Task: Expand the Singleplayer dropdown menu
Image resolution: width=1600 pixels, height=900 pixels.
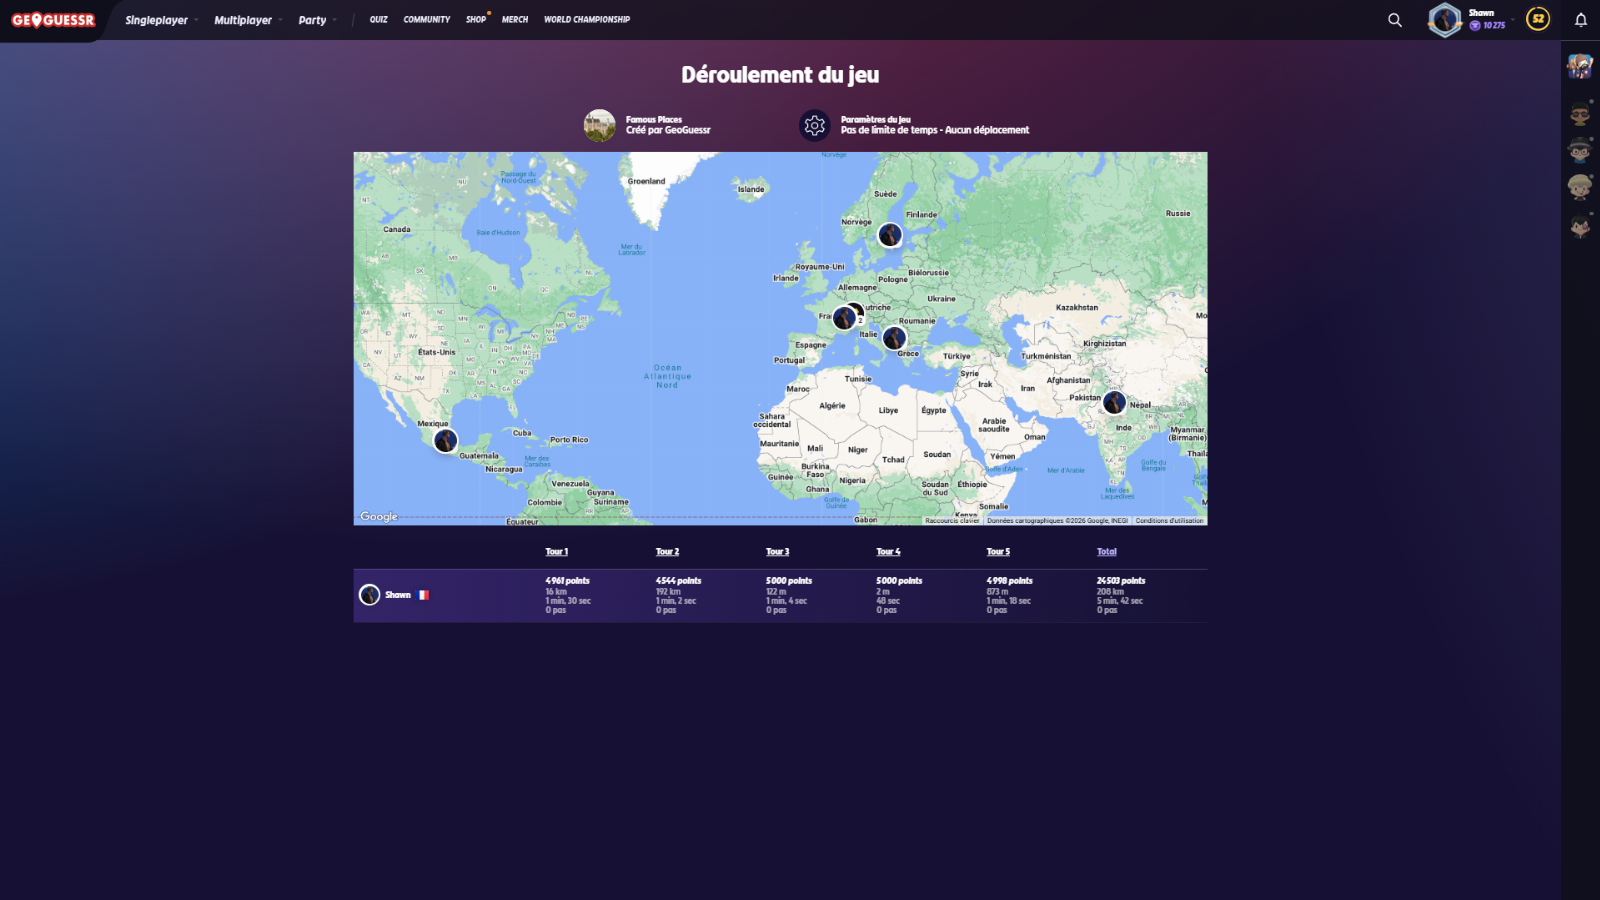Action: [x=160, y=20]
